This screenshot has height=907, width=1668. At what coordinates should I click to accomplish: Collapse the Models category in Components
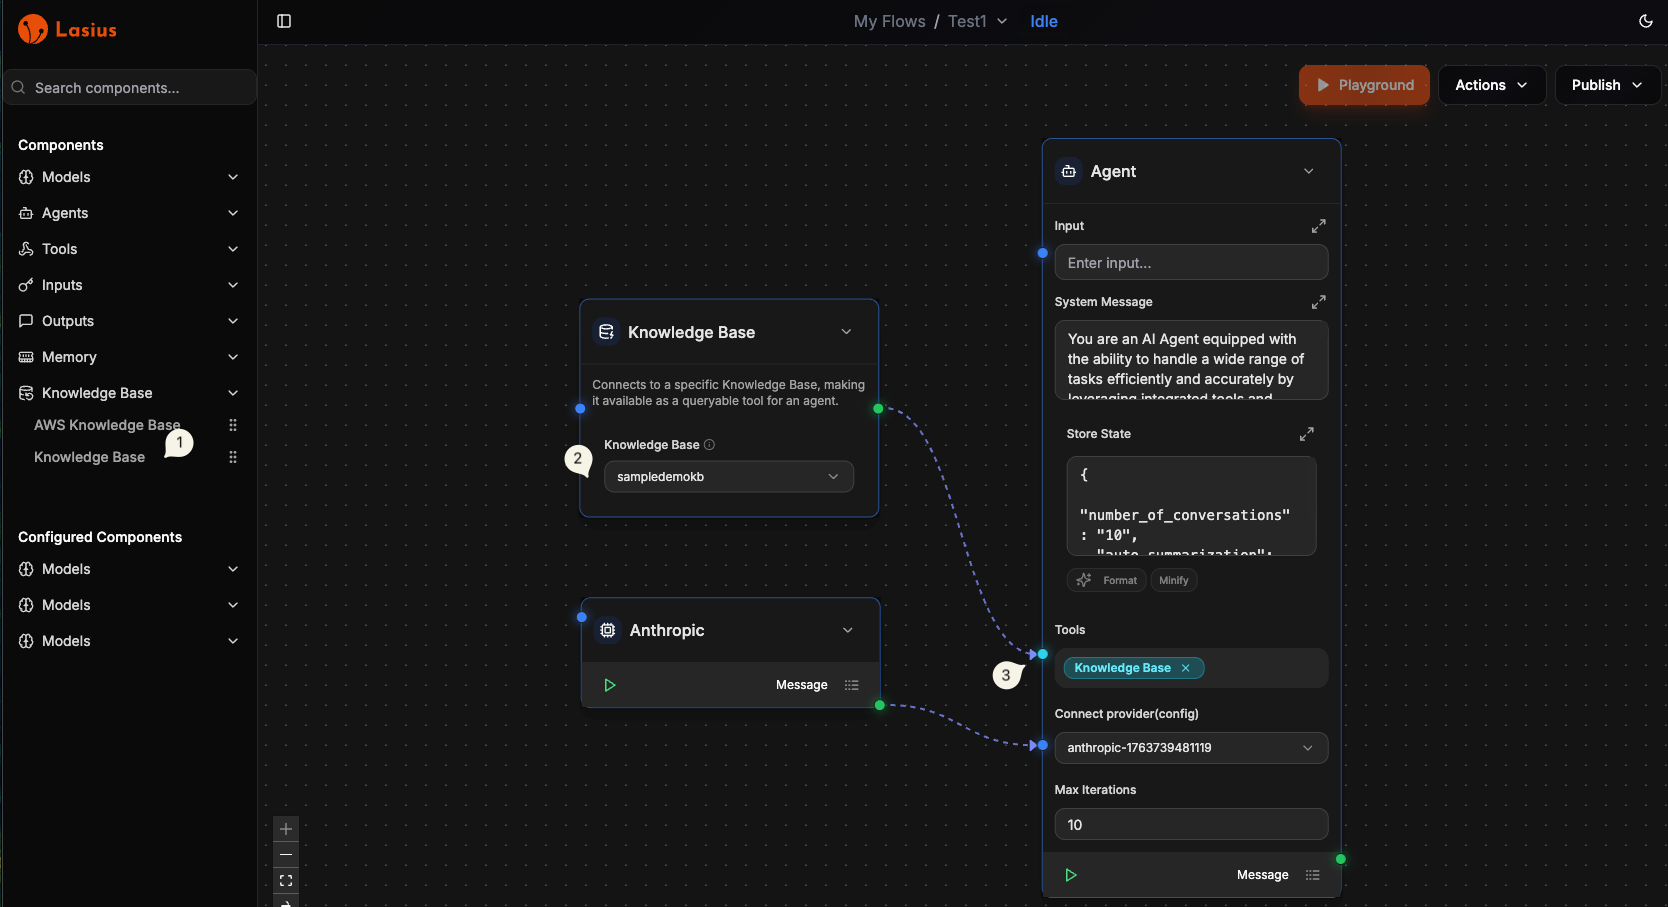pos(232,177)
